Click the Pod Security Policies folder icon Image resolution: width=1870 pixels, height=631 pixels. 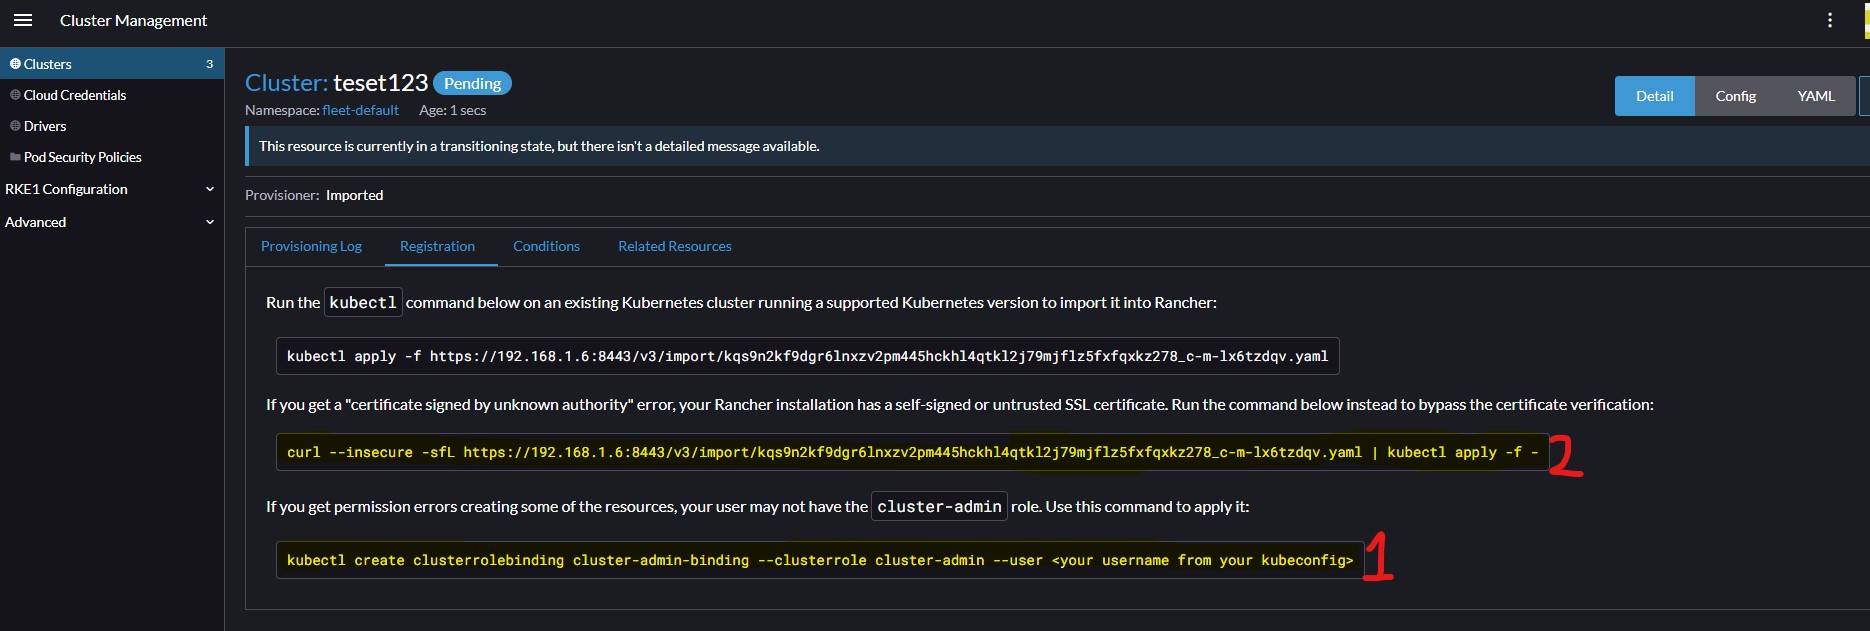click(15, 157)
